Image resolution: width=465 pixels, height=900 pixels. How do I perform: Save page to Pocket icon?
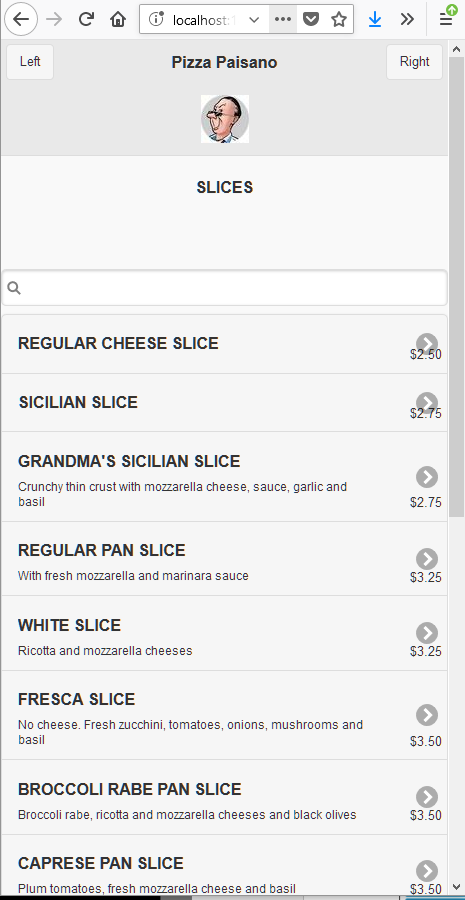[311, 20]
